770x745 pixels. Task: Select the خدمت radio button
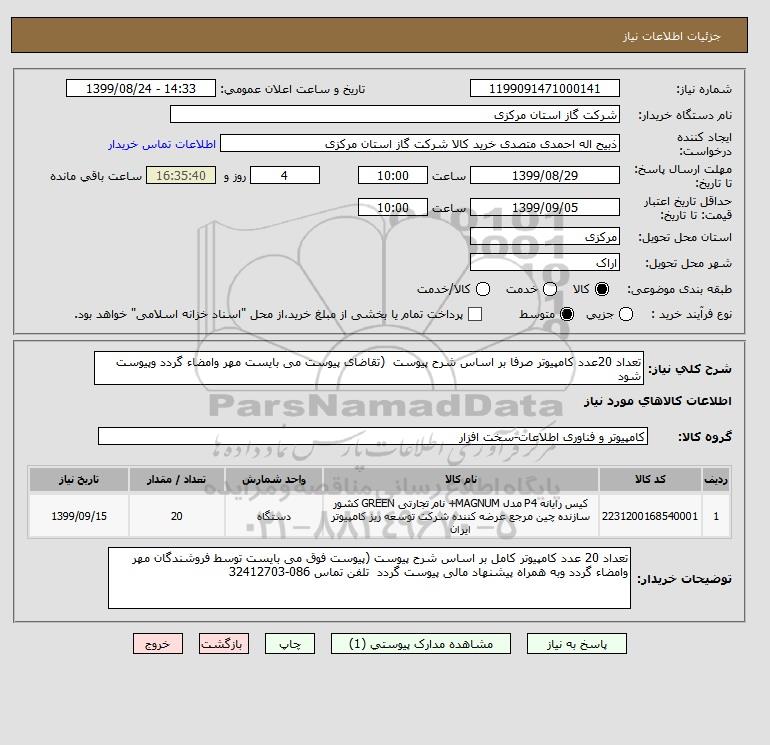tap(550, 289)
